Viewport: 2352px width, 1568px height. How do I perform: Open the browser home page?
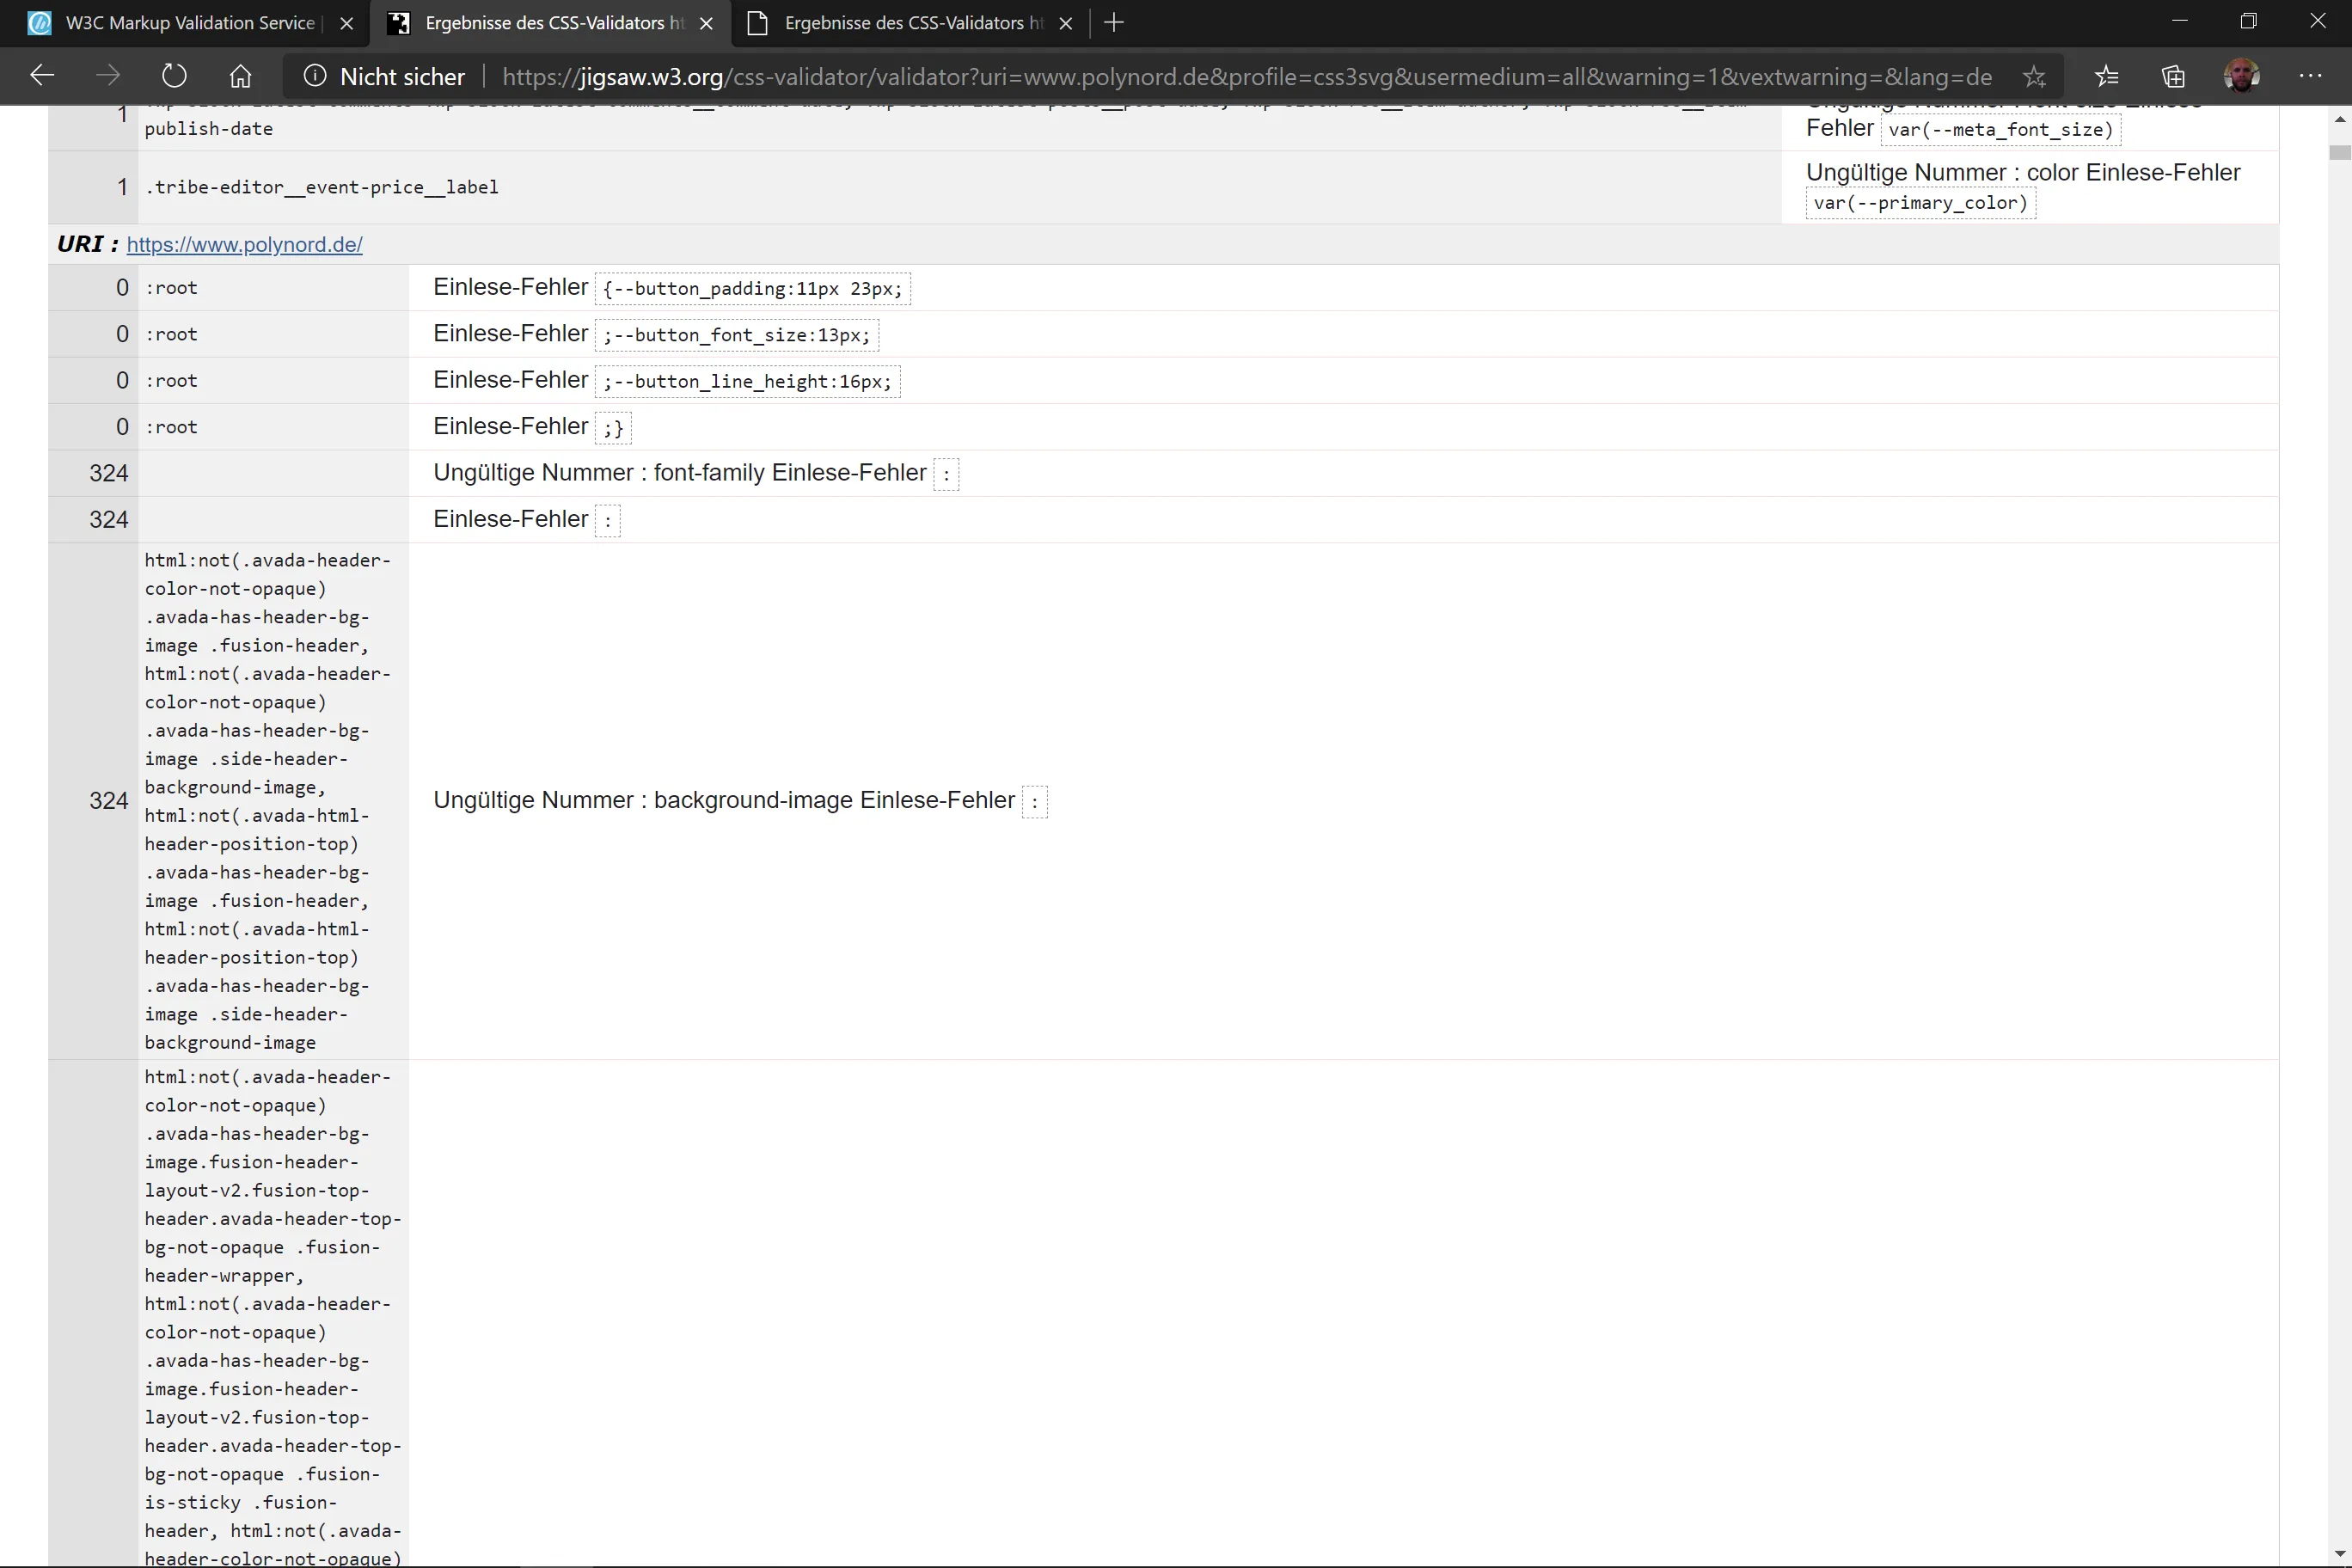pos(240,76)
